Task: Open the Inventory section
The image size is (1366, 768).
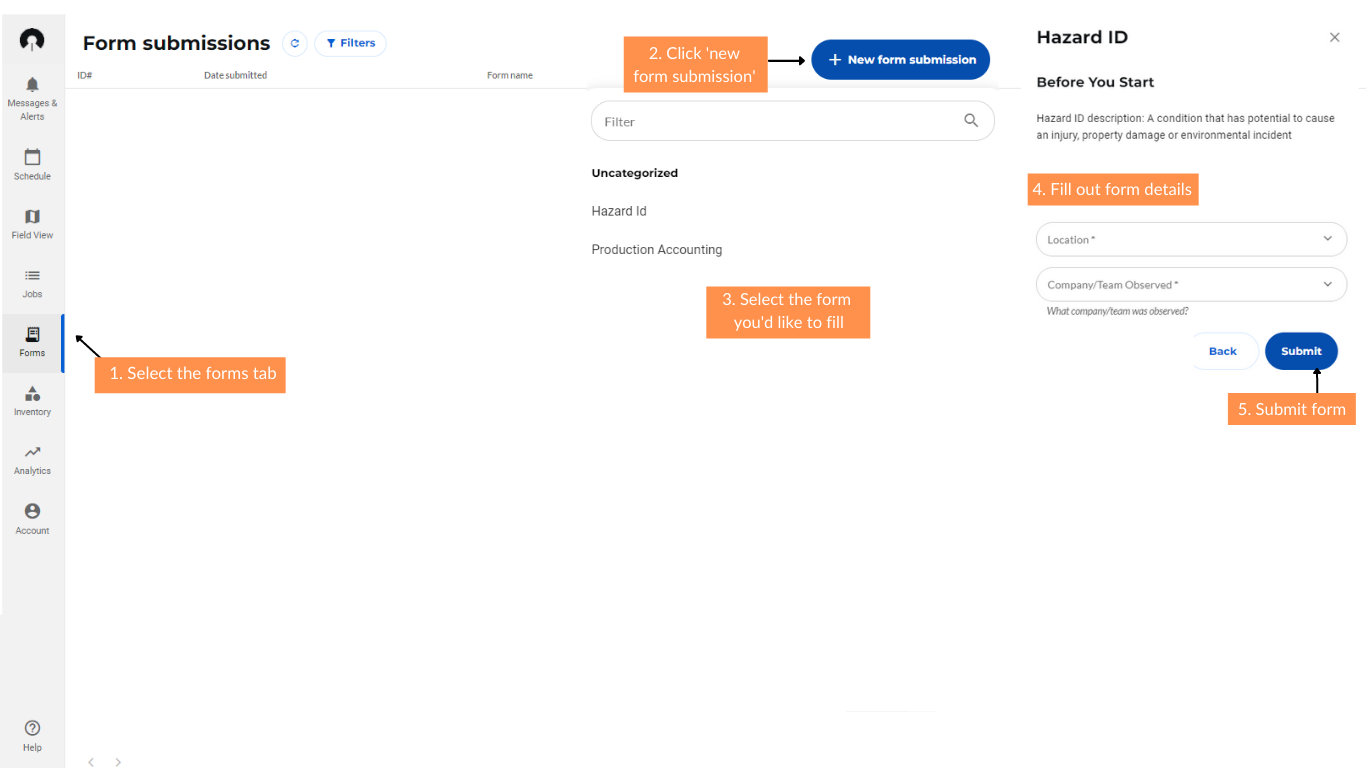Action: tap(33, 399)
